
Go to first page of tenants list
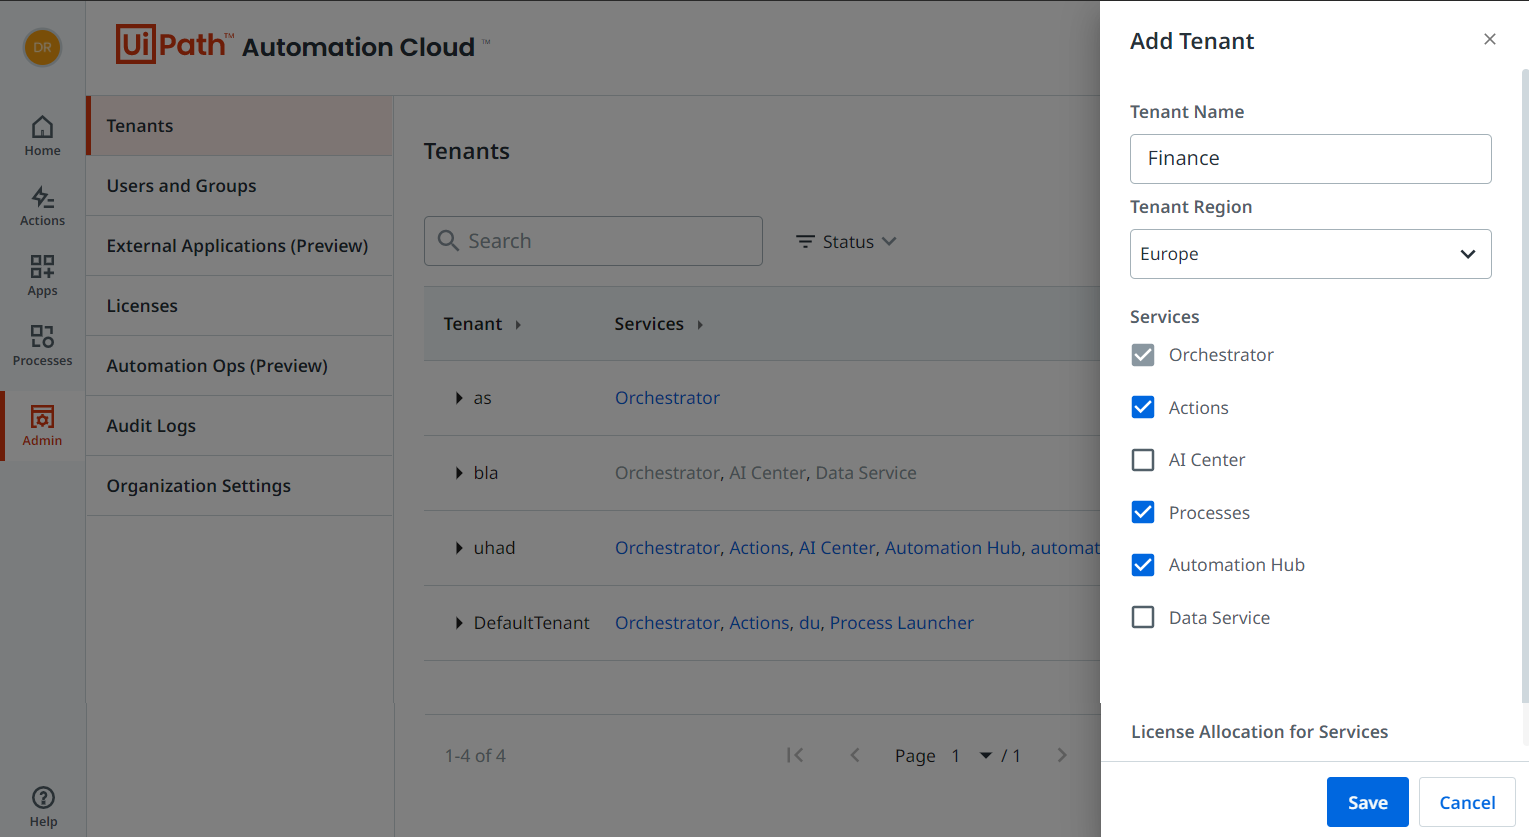point(795,755)
